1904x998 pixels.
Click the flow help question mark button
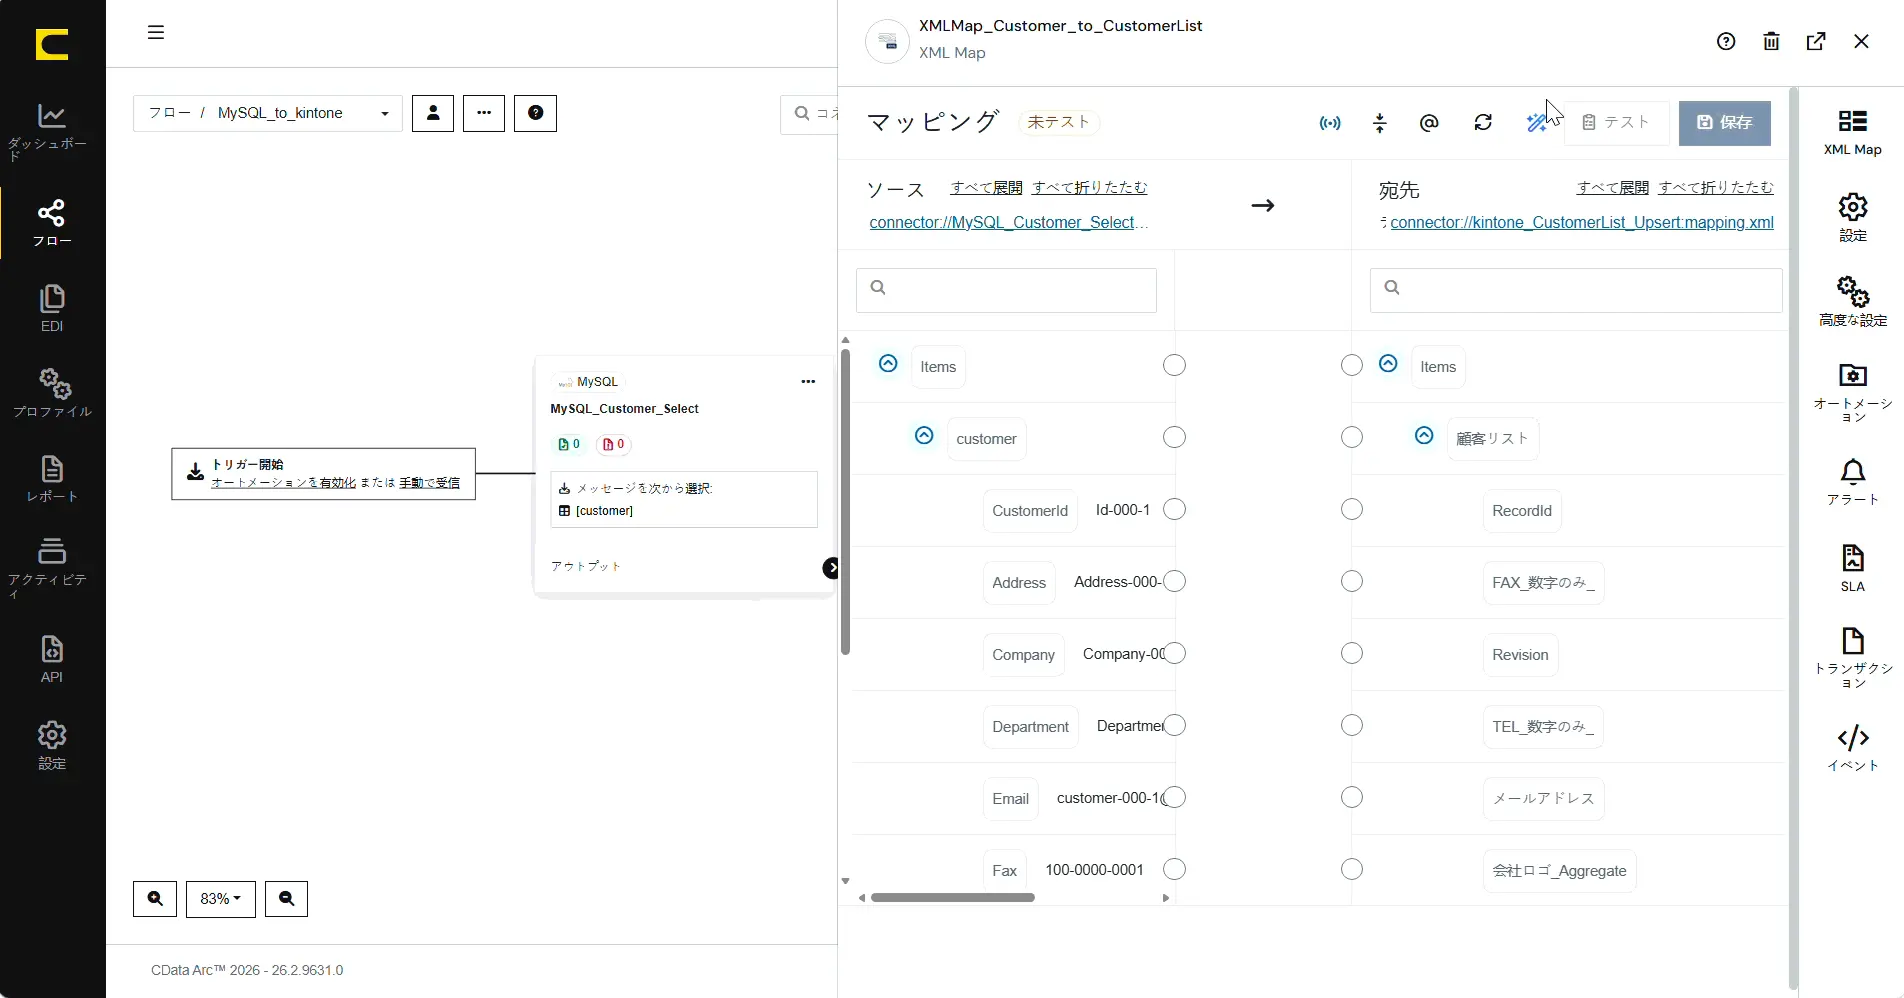[x=535, y=113]
